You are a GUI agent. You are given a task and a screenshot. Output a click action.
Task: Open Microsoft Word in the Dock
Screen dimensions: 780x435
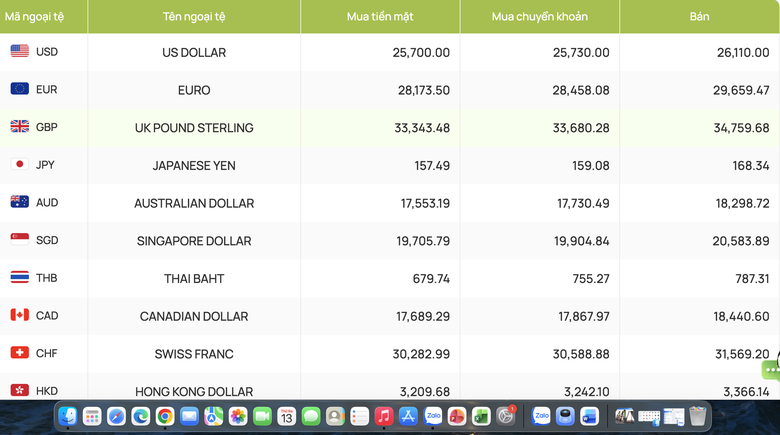point(589,416)
